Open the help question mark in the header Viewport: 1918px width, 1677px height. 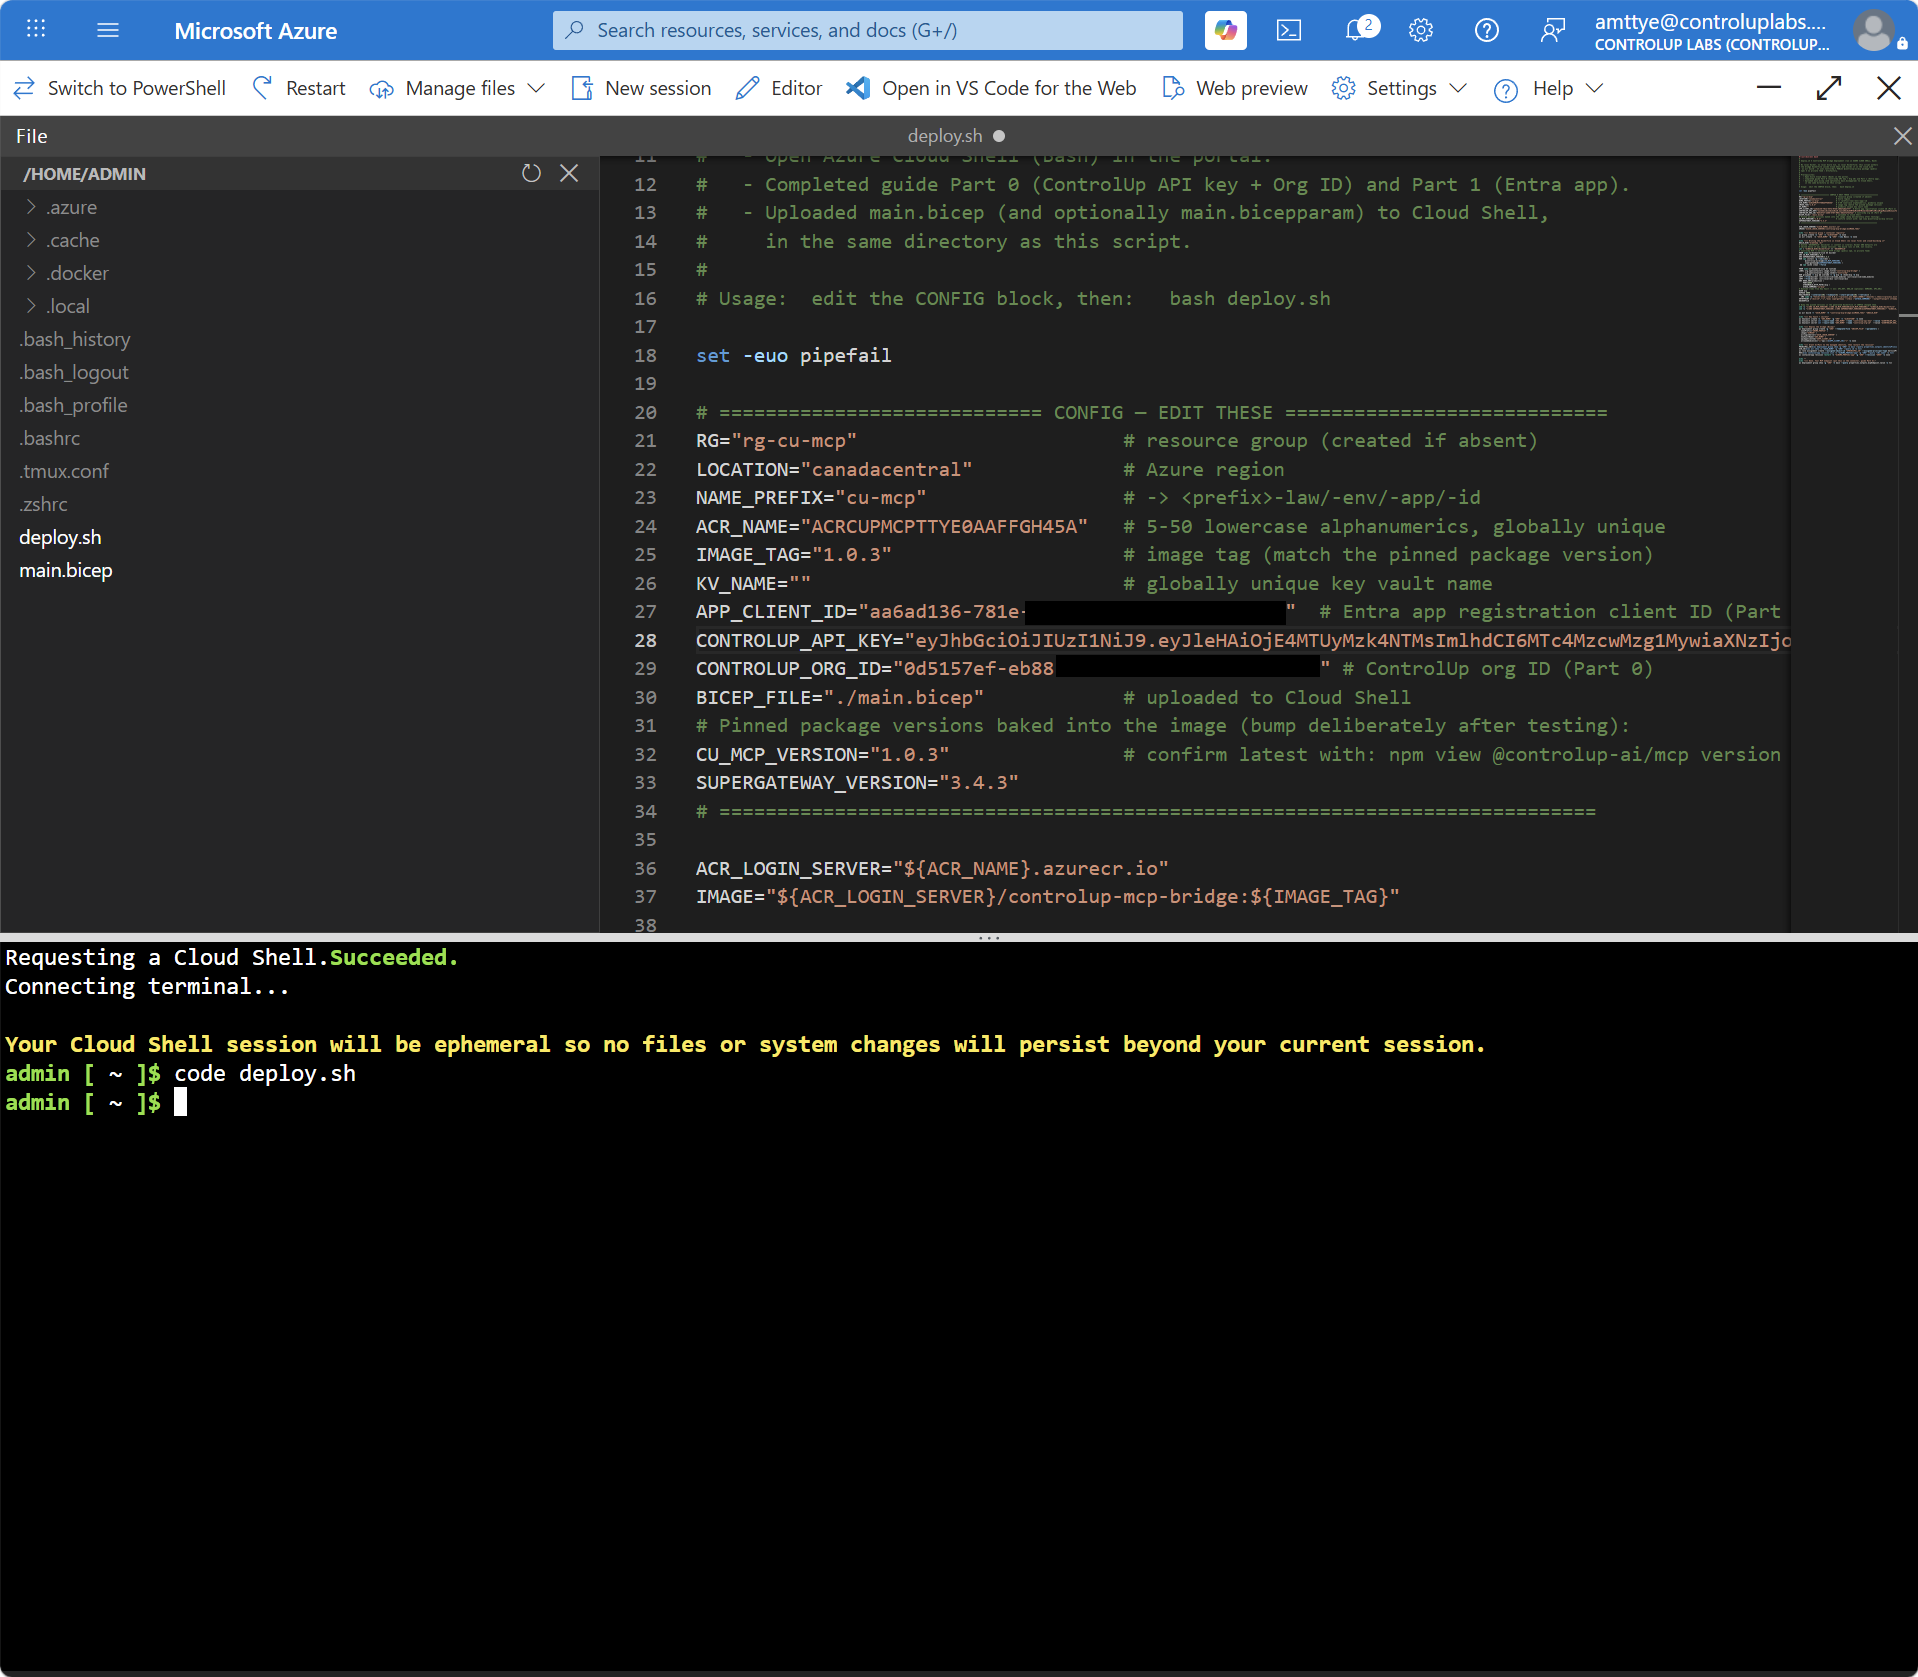point(1487,30)
